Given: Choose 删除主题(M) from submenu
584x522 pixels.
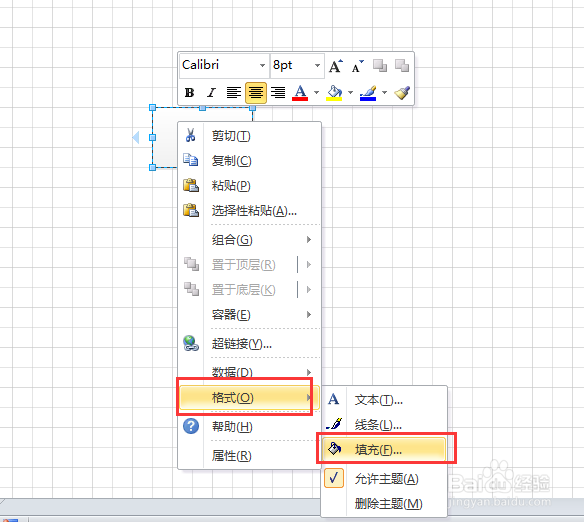Looking at the screenshot, I should 384,503.
